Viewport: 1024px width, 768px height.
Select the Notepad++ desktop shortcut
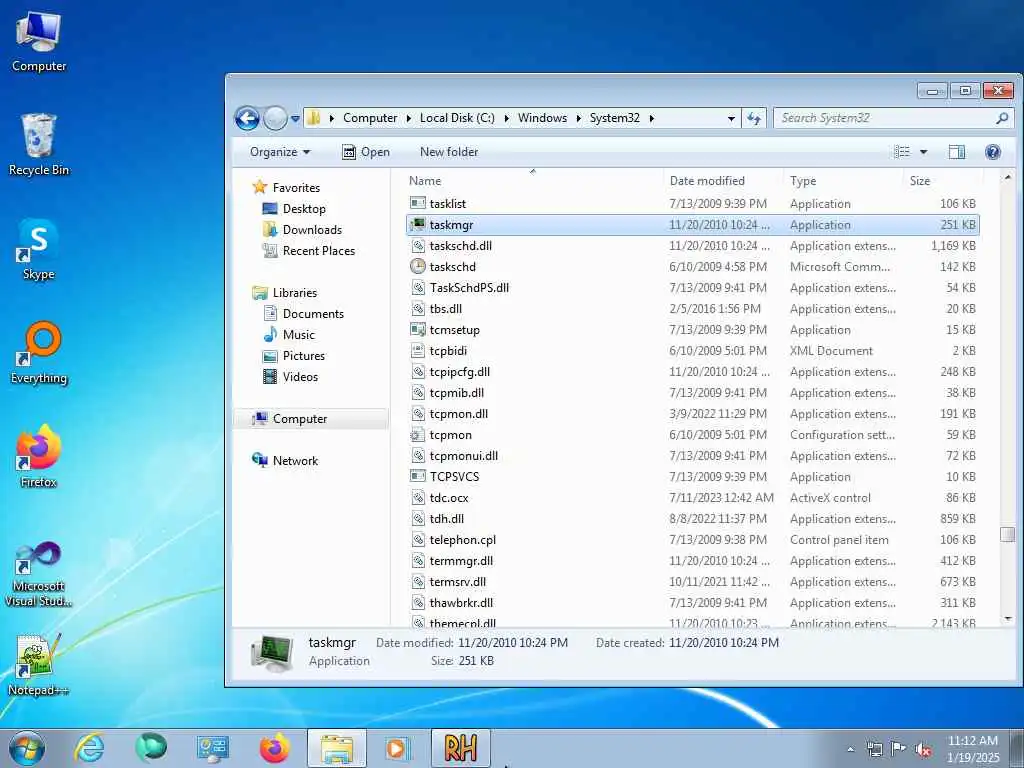tap(39, 665)
